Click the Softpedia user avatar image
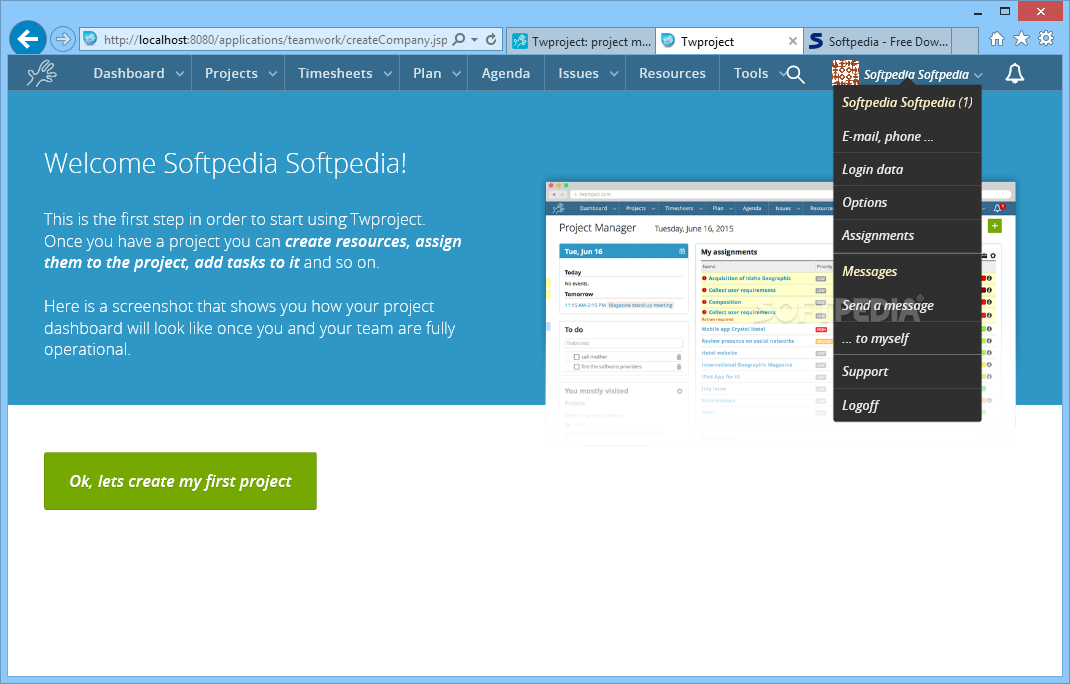This screenshot has width=1070, height=684. 845,73
